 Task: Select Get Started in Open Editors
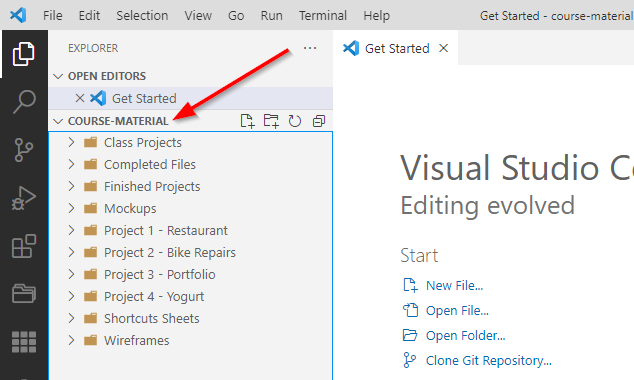pyautogui.click(x=191, y=98)
